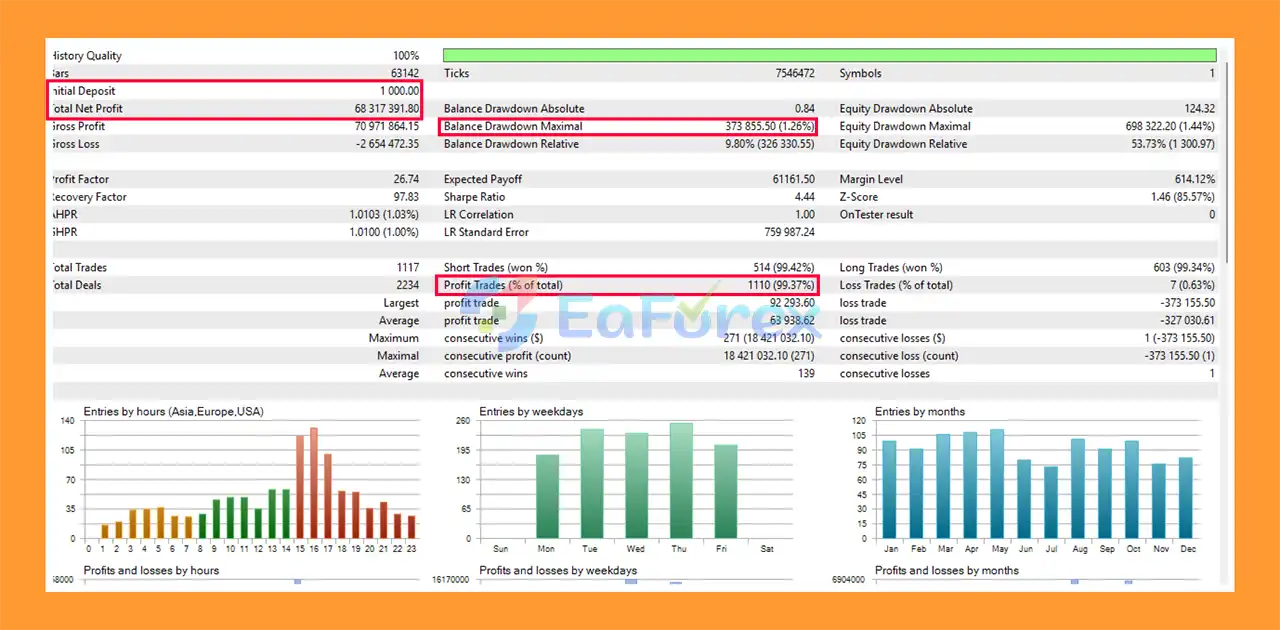Click the green History Quality progress bar
This screenshot has height=630, width=1280.
[829, 55]
